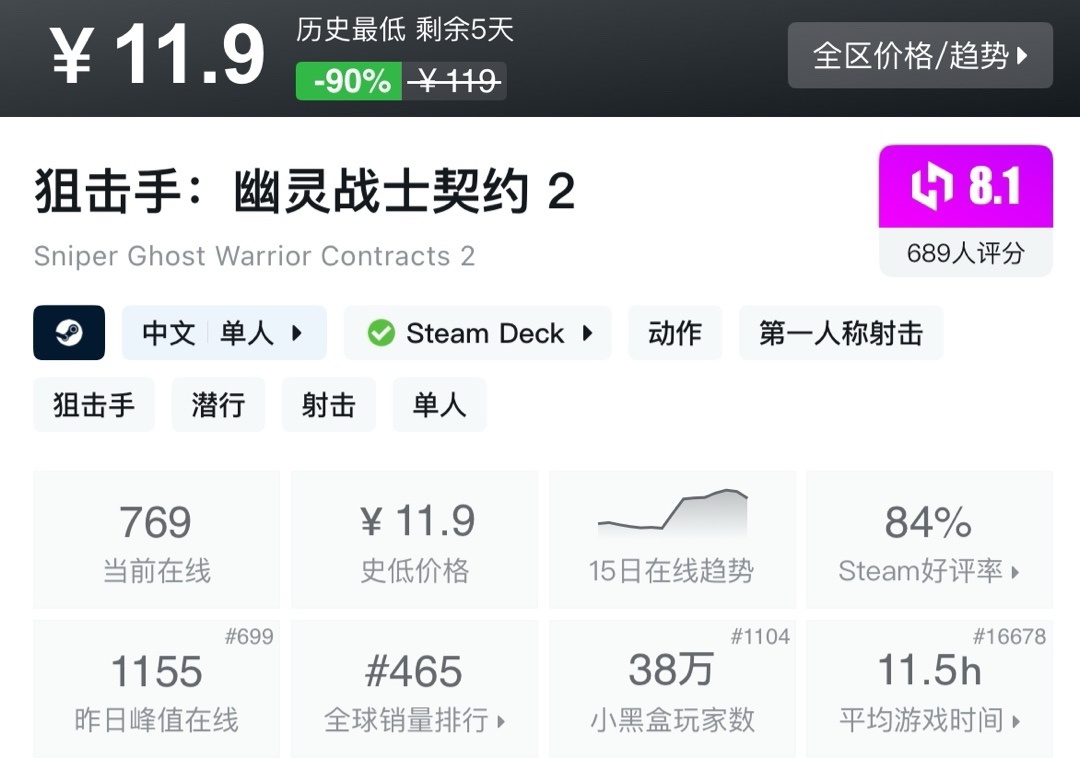Open 全区价格/趋势 regional price trends
The image size is (1080, 758).
click(x=920, y=56)
